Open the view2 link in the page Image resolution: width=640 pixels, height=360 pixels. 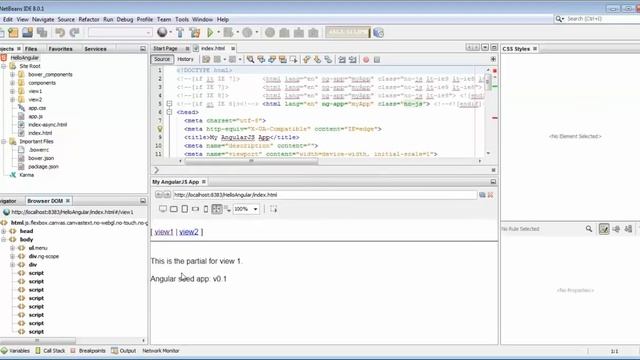[x=189, y=232]
